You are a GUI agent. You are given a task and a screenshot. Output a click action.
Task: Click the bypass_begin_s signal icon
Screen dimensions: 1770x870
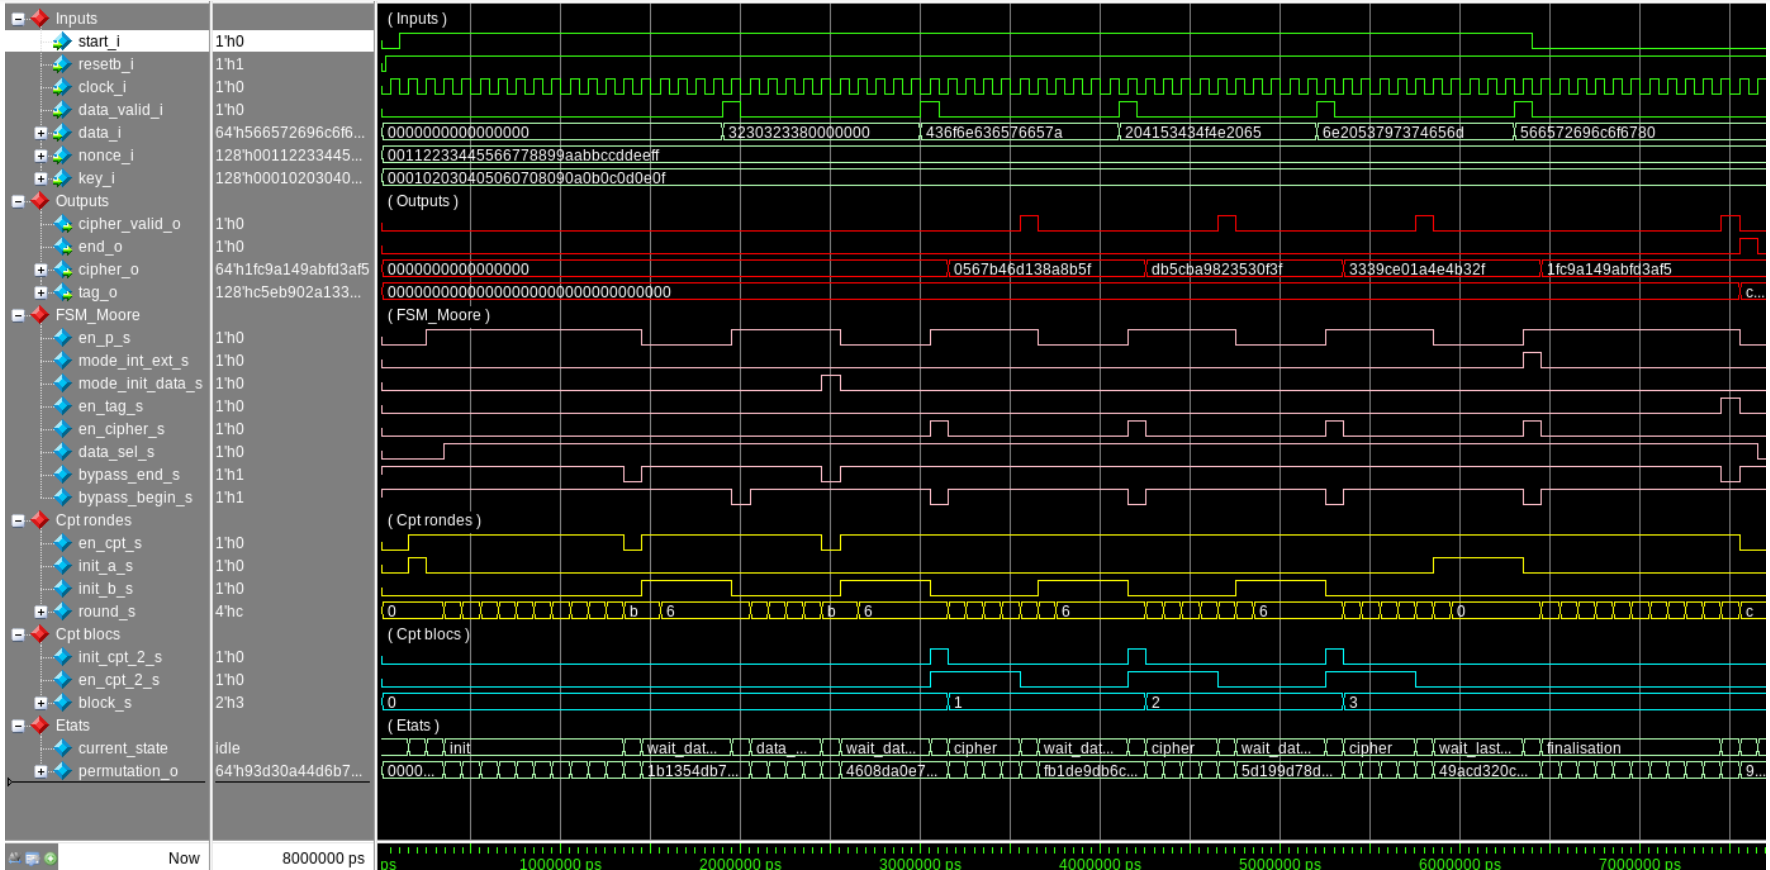point(62,497)
